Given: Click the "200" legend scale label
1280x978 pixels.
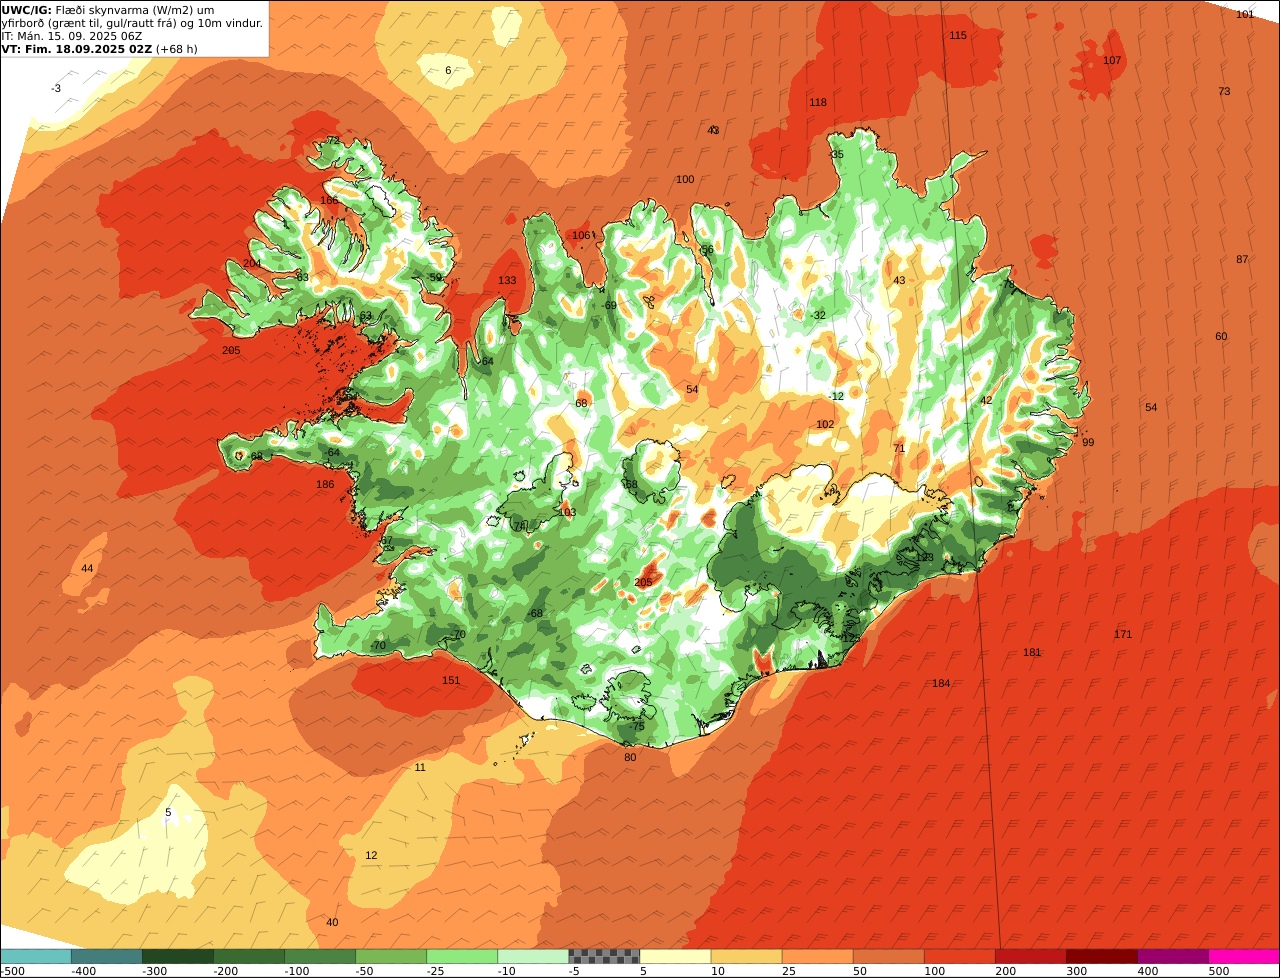Looking at the screenshot, I should 1006,971.
